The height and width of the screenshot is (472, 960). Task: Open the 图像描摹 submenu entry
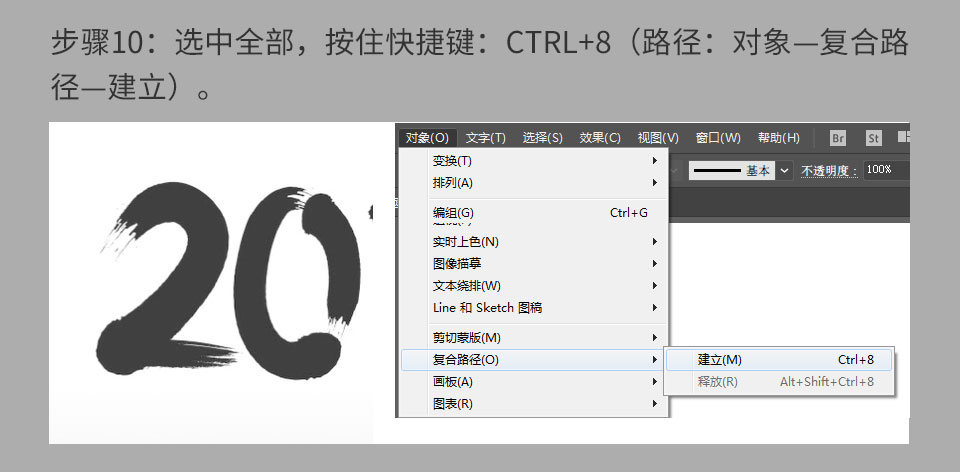[x=533, y=264]
